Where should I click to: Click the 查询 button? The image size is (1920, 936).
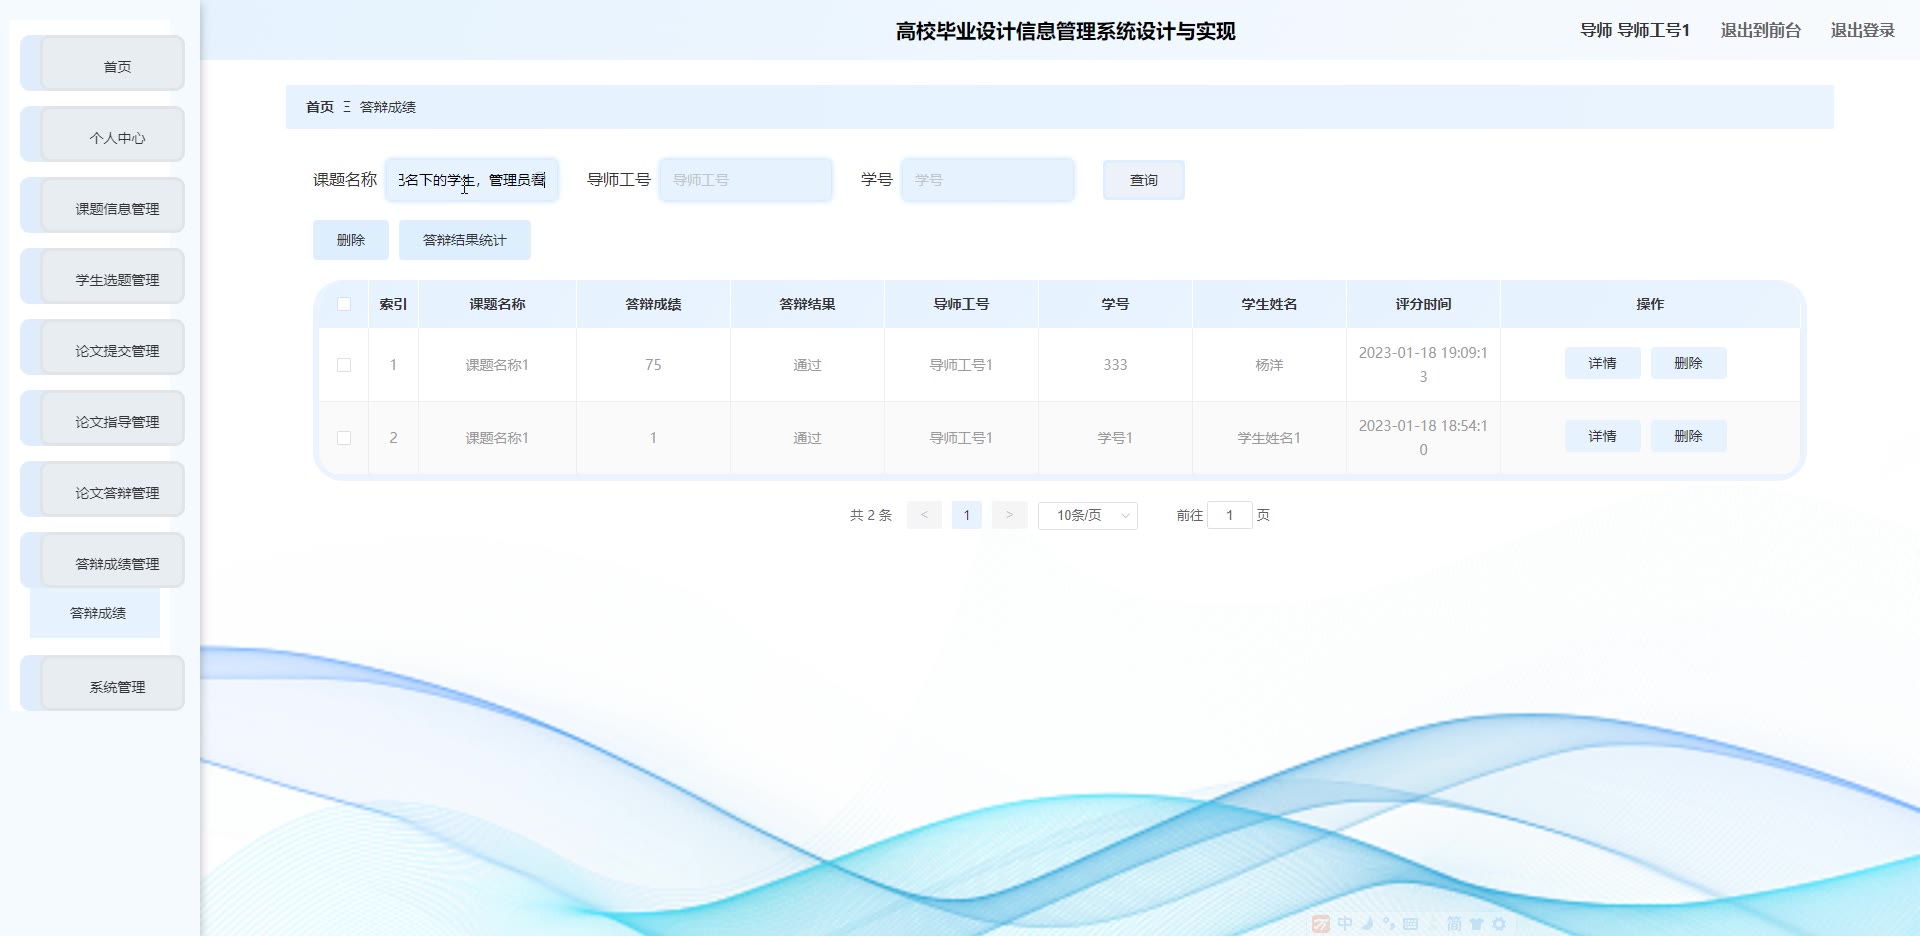(x=1144, y=180)
